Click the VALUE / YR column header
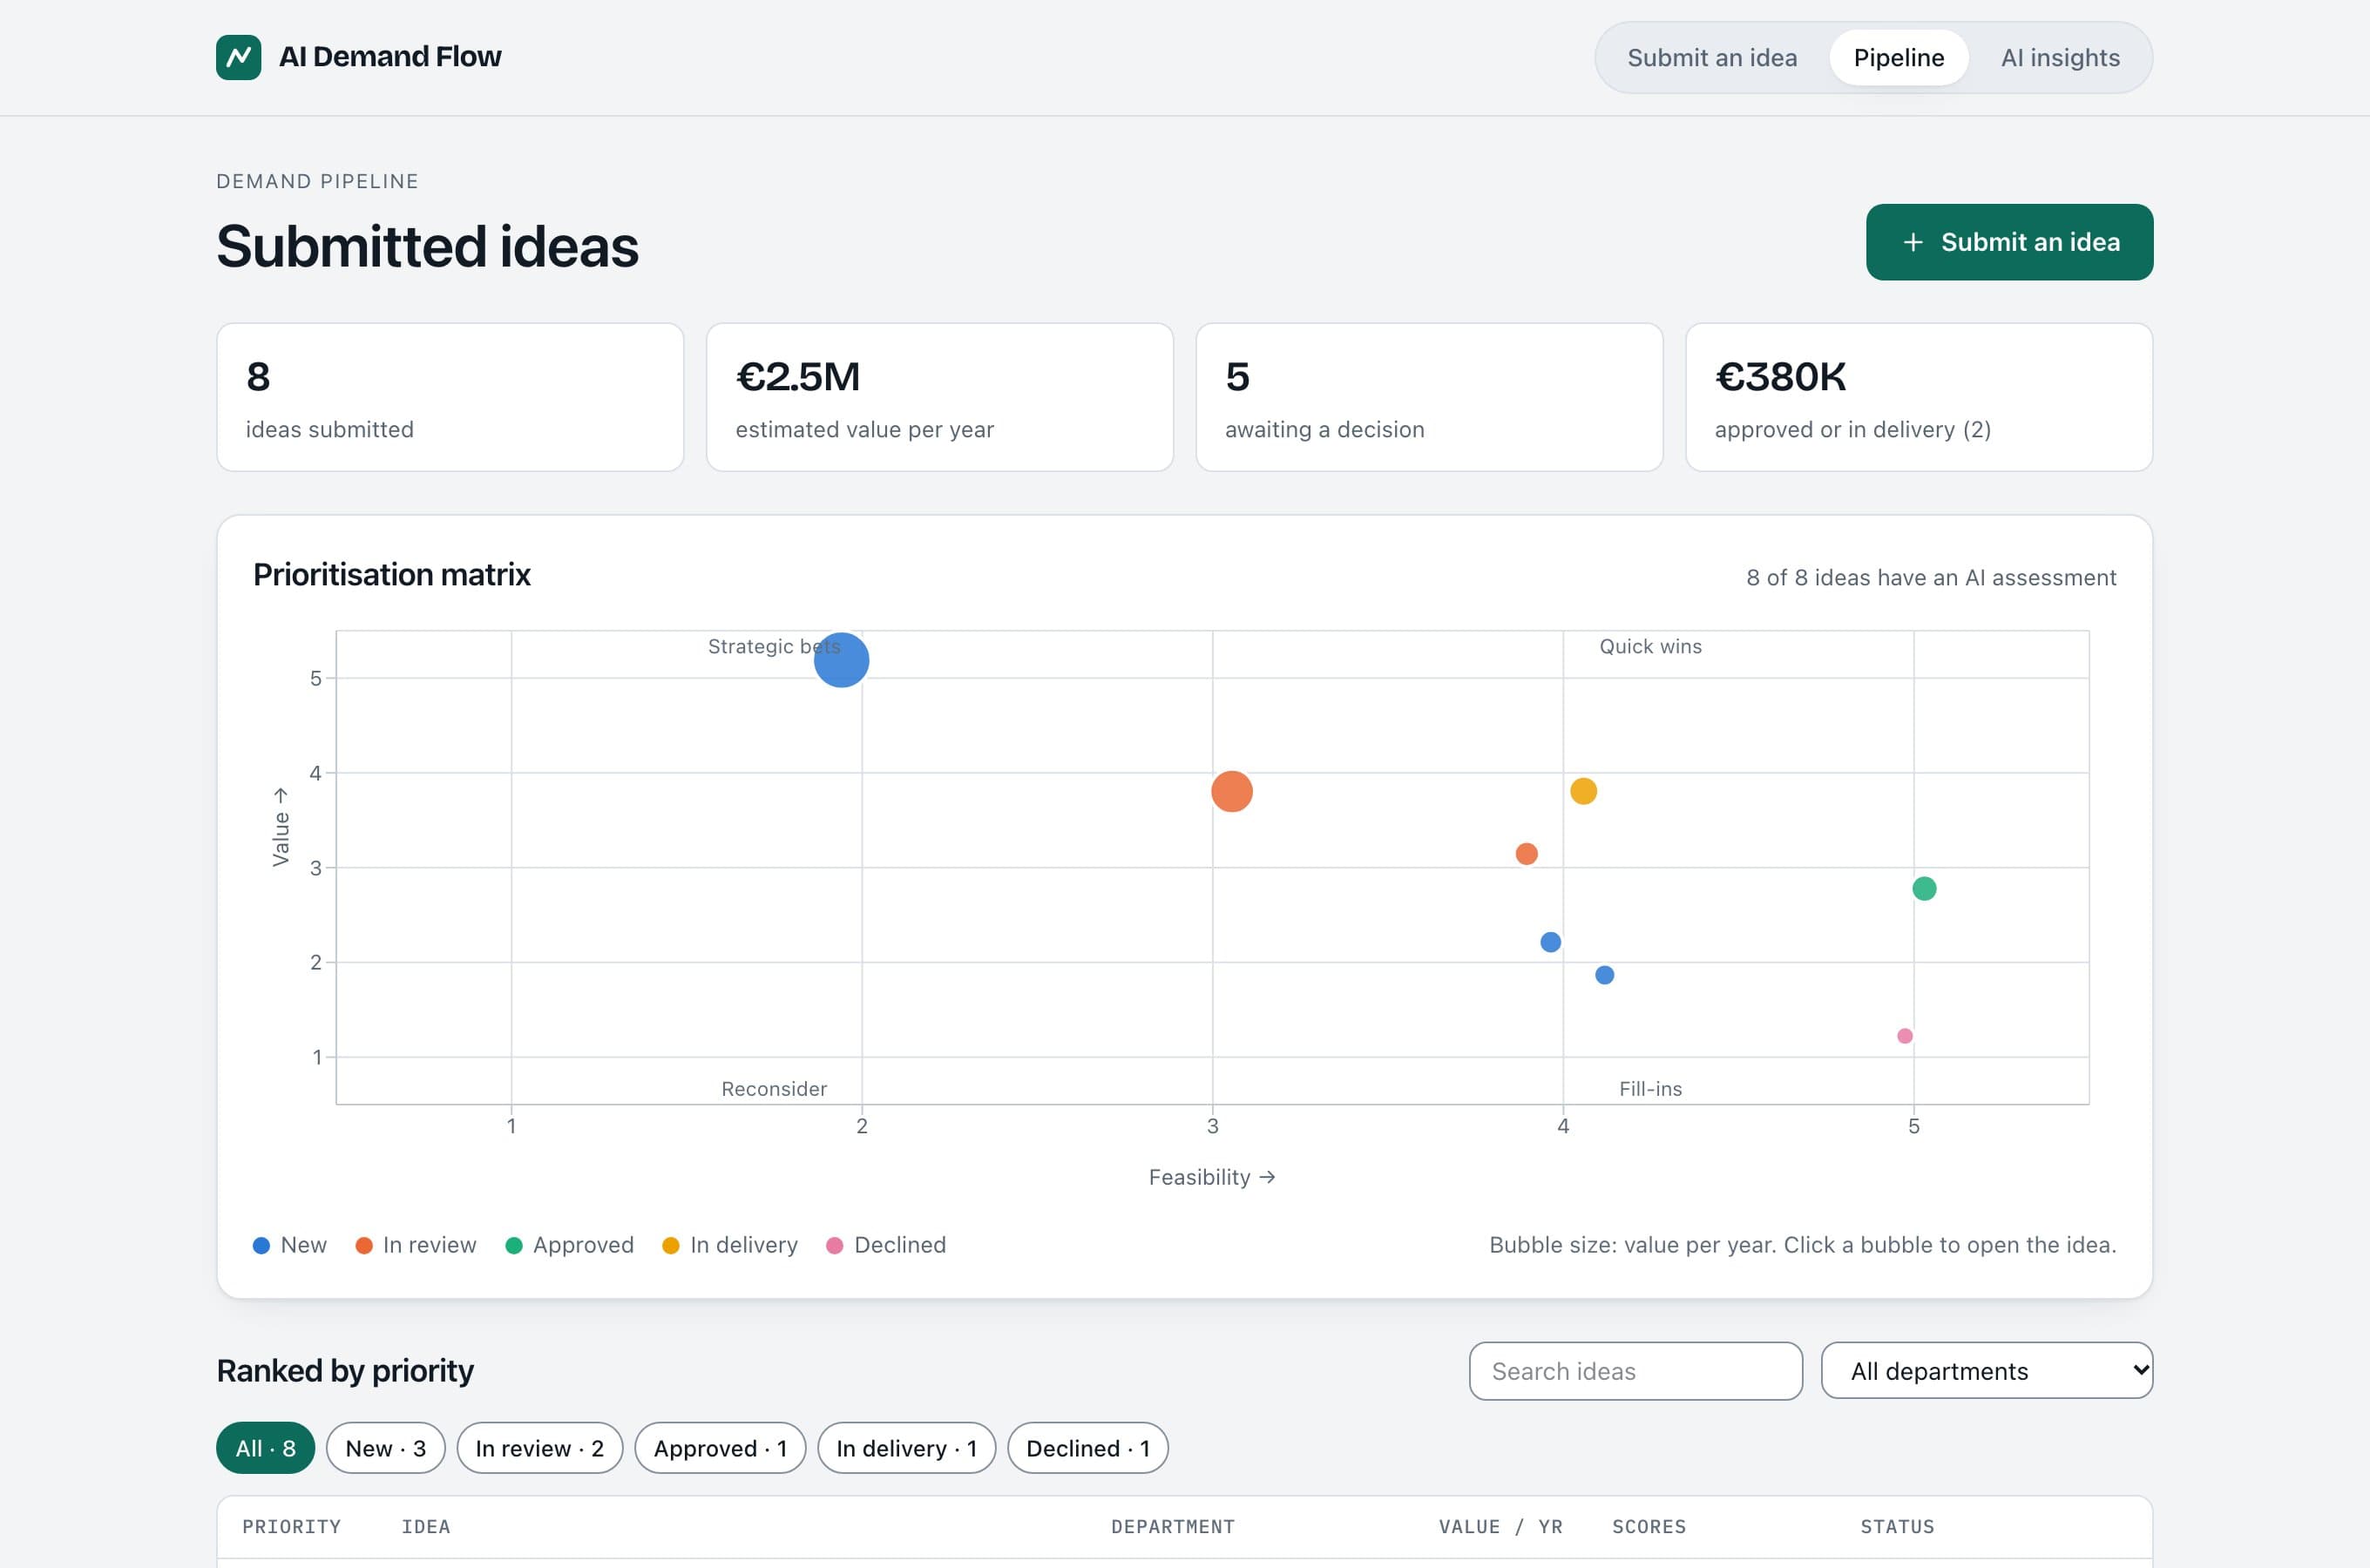 (x=1500, y=1527)
